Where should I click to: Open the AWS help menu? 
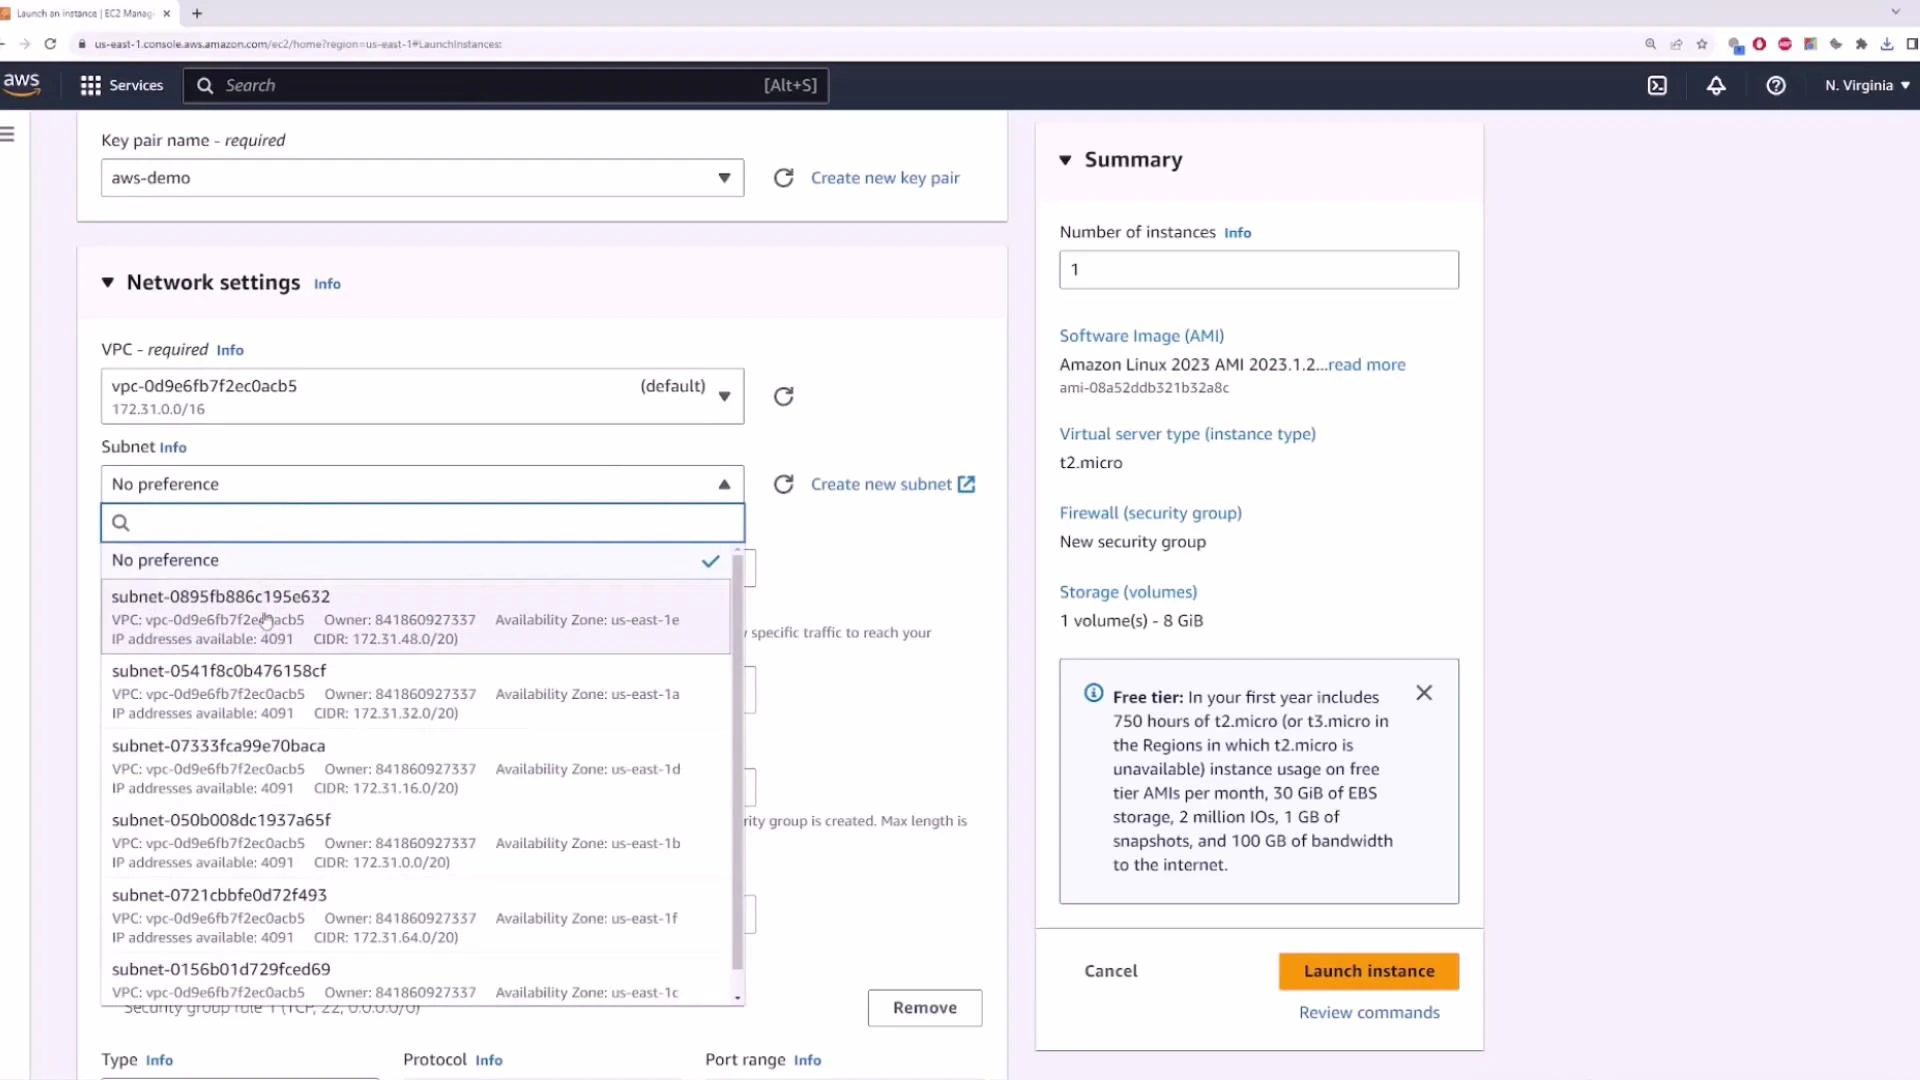1776,86
